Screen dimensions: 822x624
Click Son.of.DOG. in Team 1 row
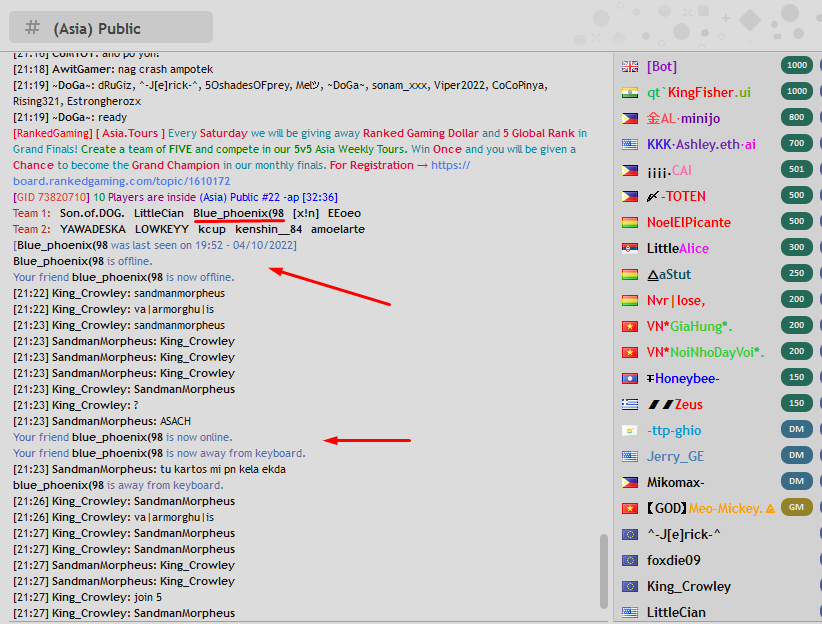(92, 213)
